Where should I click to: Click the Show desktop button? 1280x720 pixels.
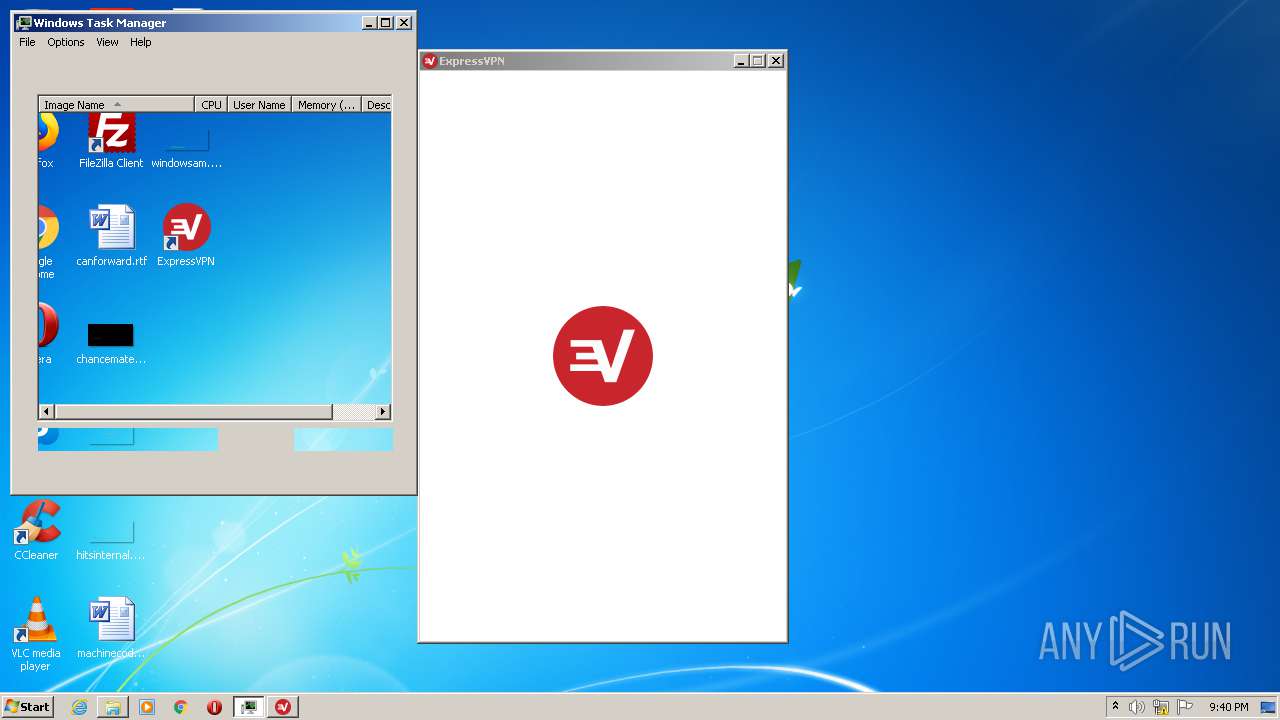click(1270, 707)
